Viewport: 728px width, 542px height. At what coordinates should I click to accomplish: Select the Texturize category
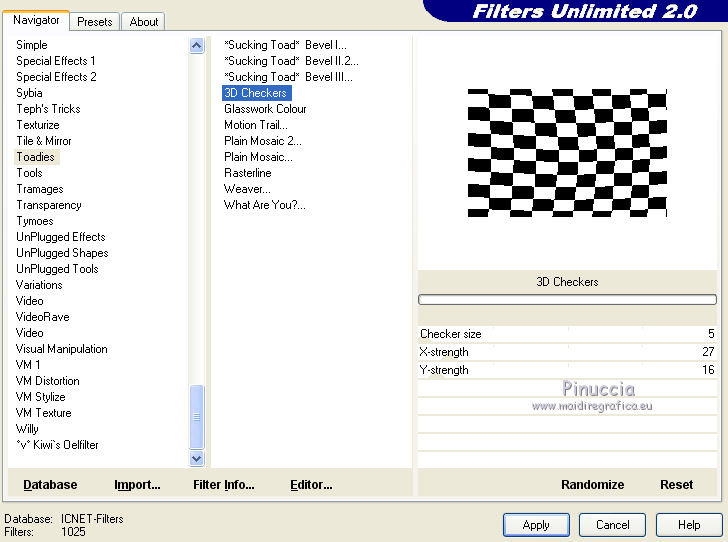[x=38, y=125]
